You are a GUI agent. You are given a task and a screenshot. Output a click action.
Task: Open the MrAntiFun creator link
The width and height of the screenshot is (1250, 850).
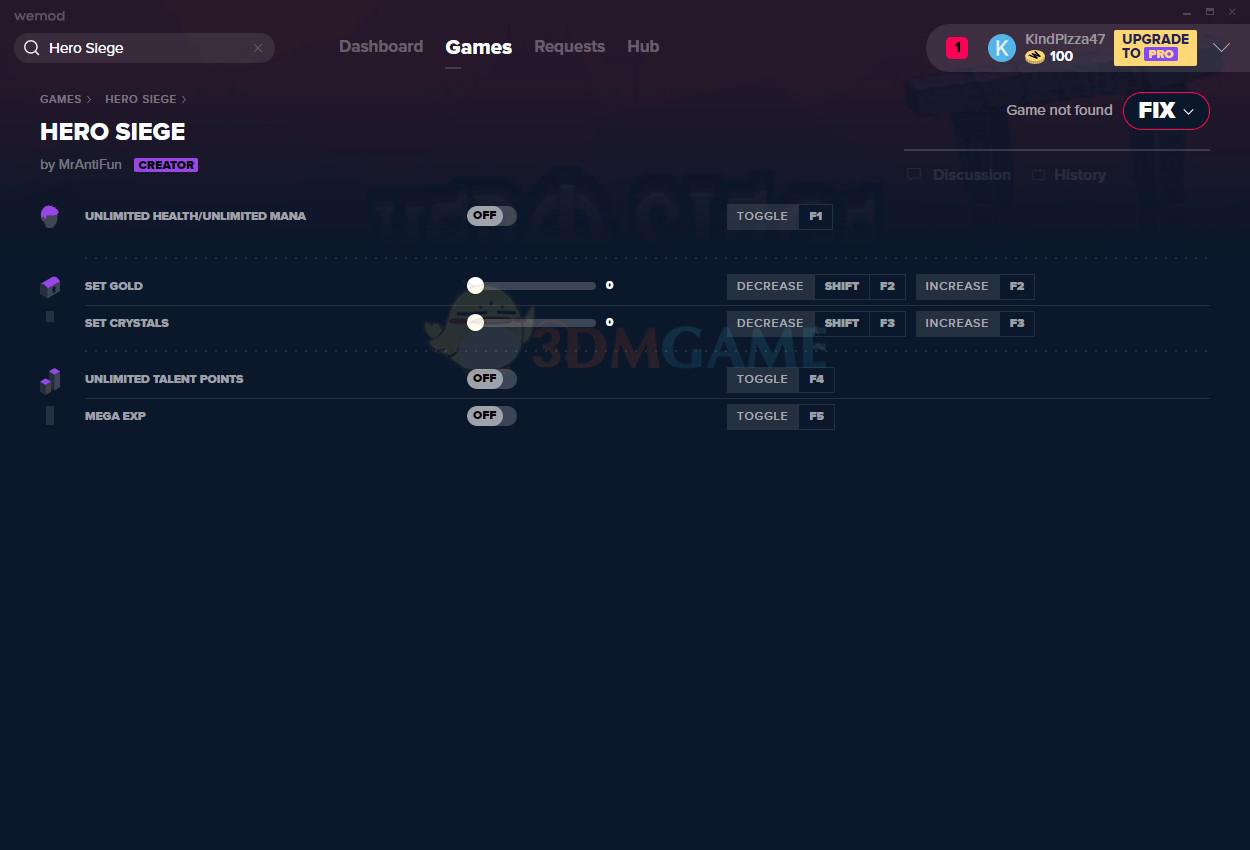point(89,165)
